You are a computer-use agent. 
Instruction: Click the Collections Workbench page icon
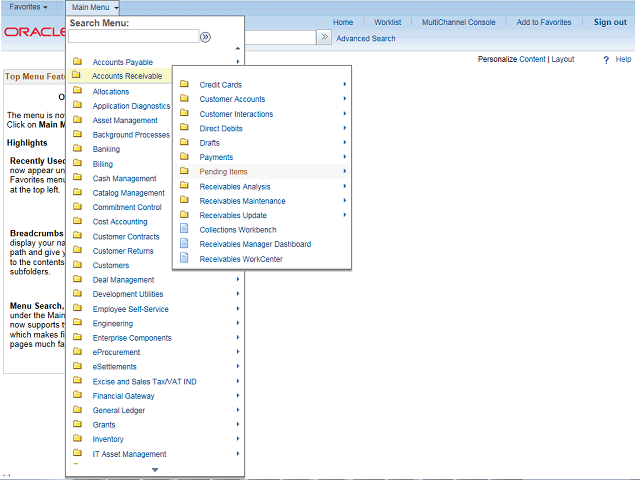click(x=184, y=230)
